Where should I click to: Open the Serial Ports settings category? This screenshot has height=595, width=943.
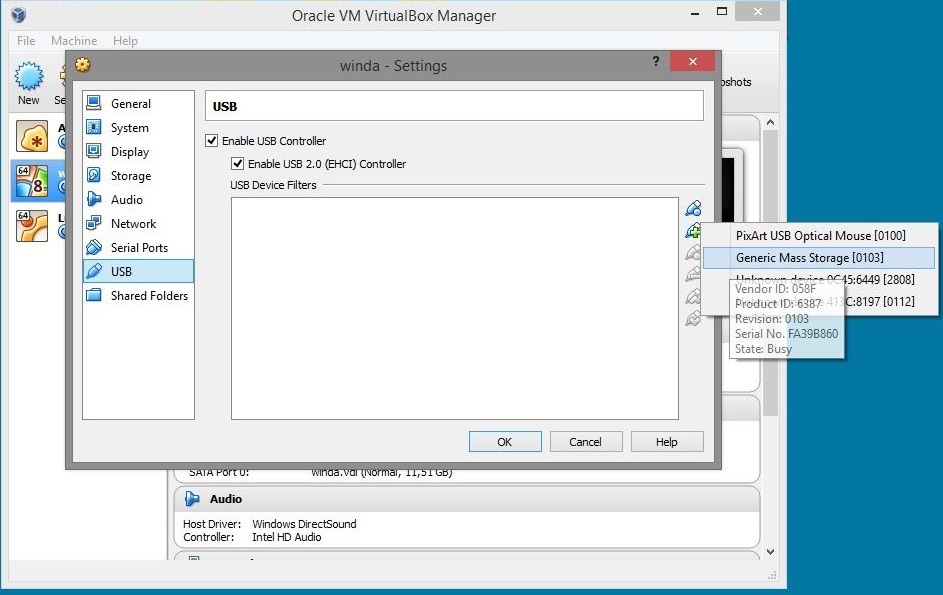tap(138, 248)
